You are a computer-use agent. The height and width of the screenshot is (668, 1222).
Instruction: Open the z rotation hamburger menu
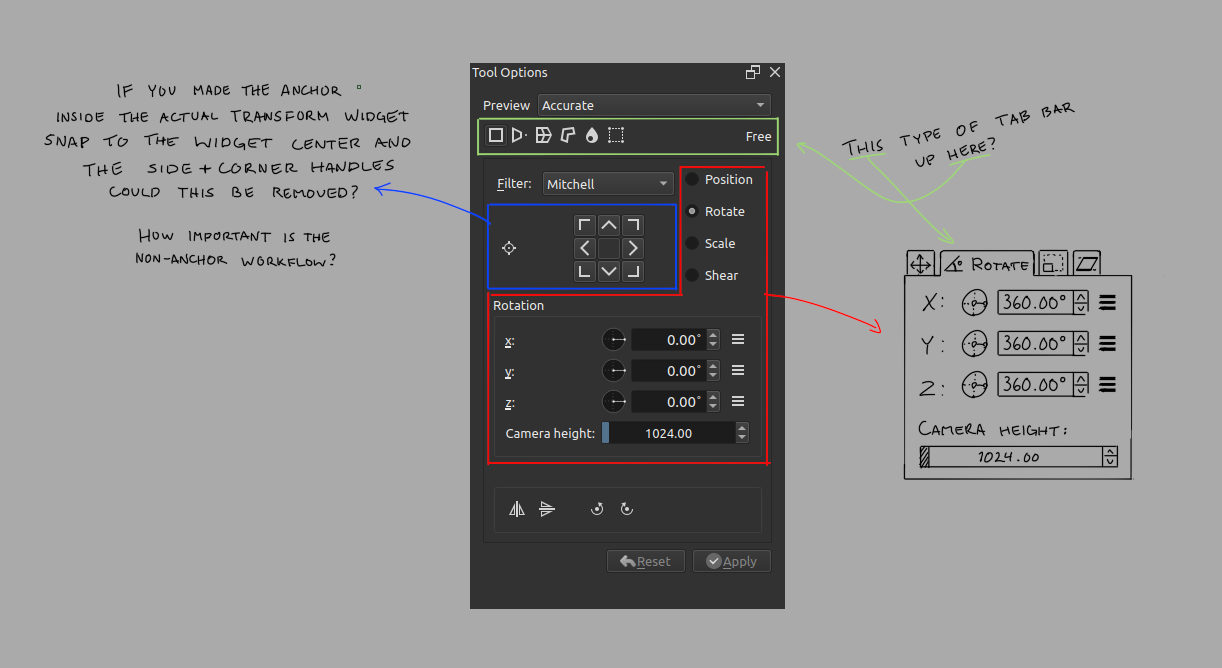point(738,401)
